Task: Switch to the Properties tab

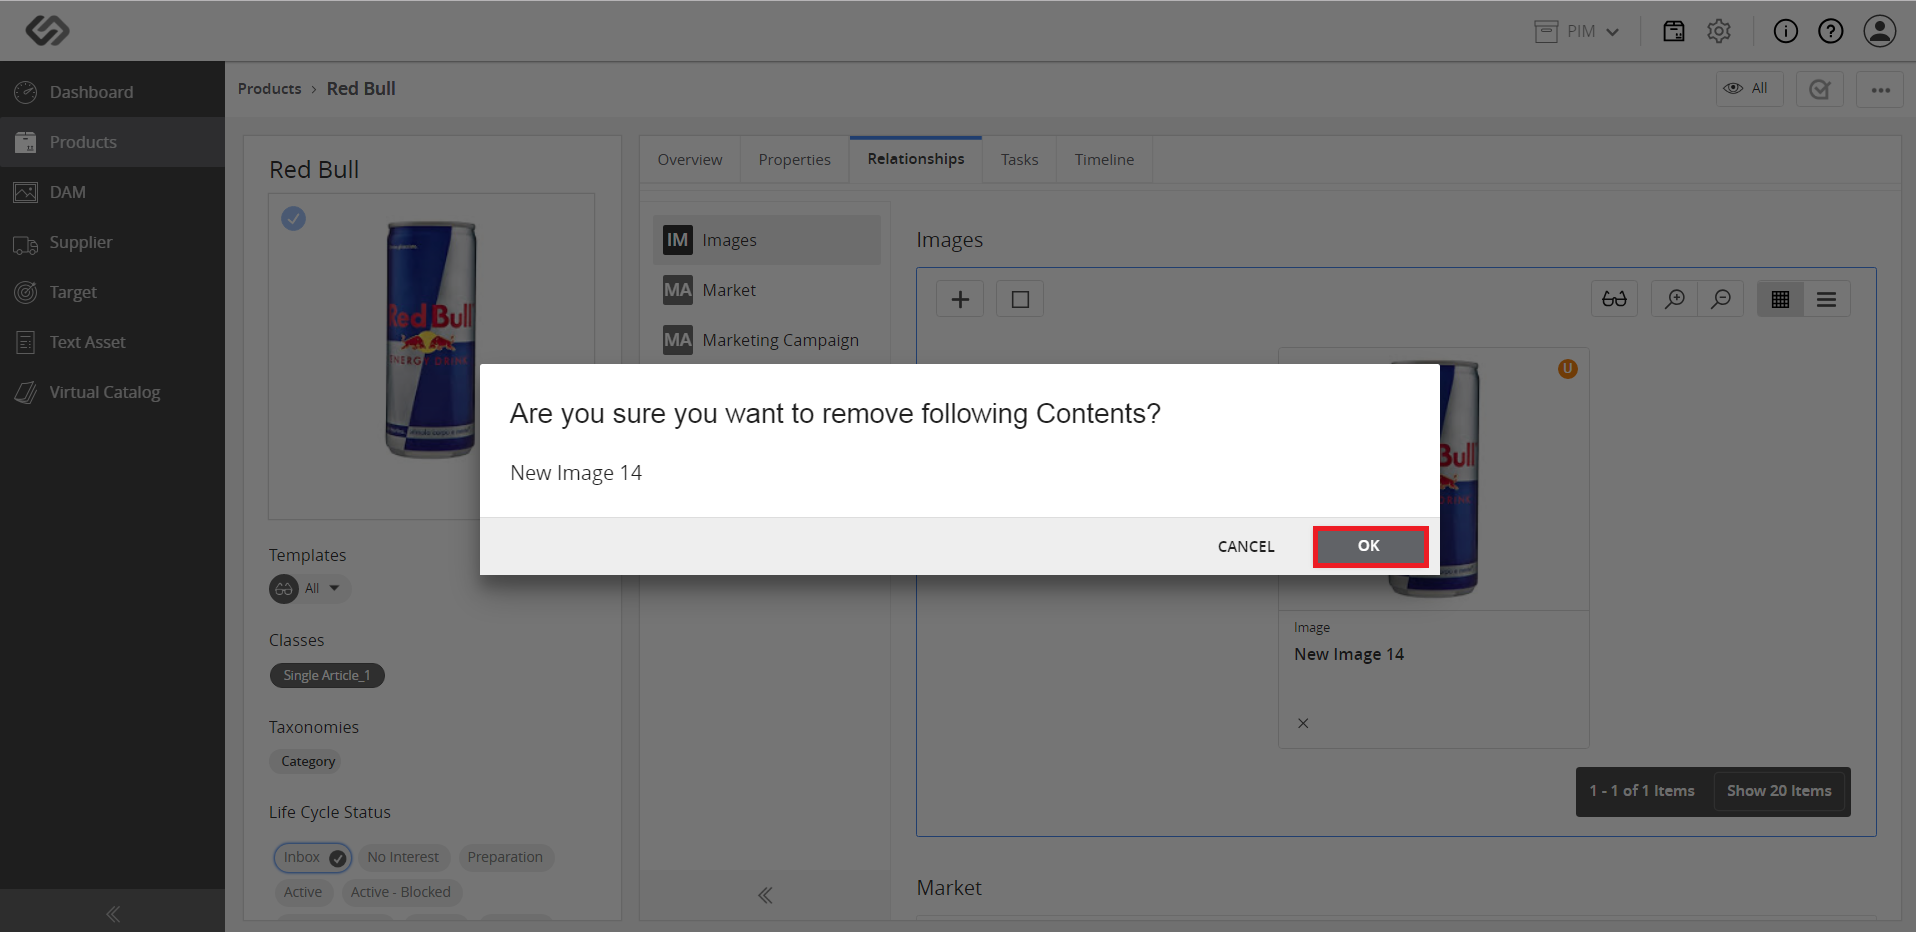Action: click(794, 160)
